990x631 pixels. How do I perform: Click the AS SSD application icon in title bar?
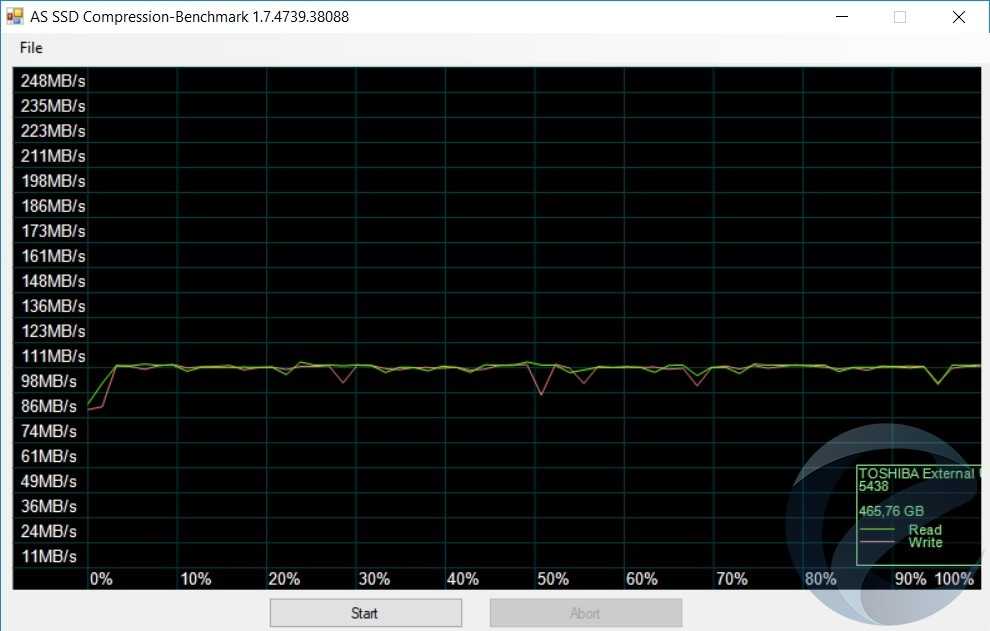pyautogui.click(x=15, y=16)
